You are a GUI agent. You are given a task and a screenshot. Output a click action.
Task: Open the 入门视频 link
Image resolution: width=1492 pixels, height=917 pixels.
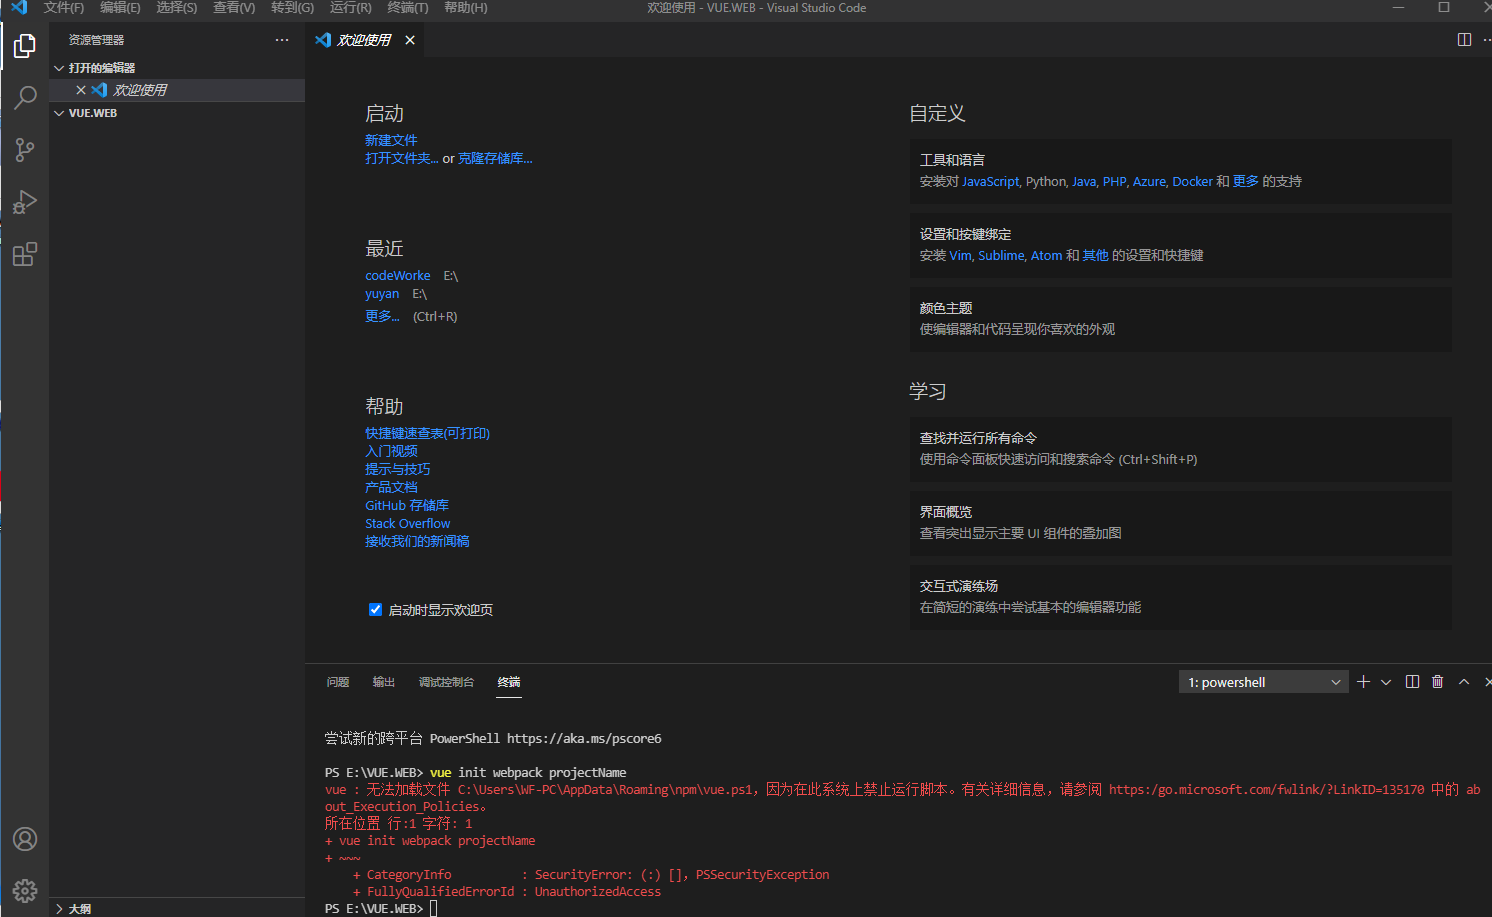point(391,451)
